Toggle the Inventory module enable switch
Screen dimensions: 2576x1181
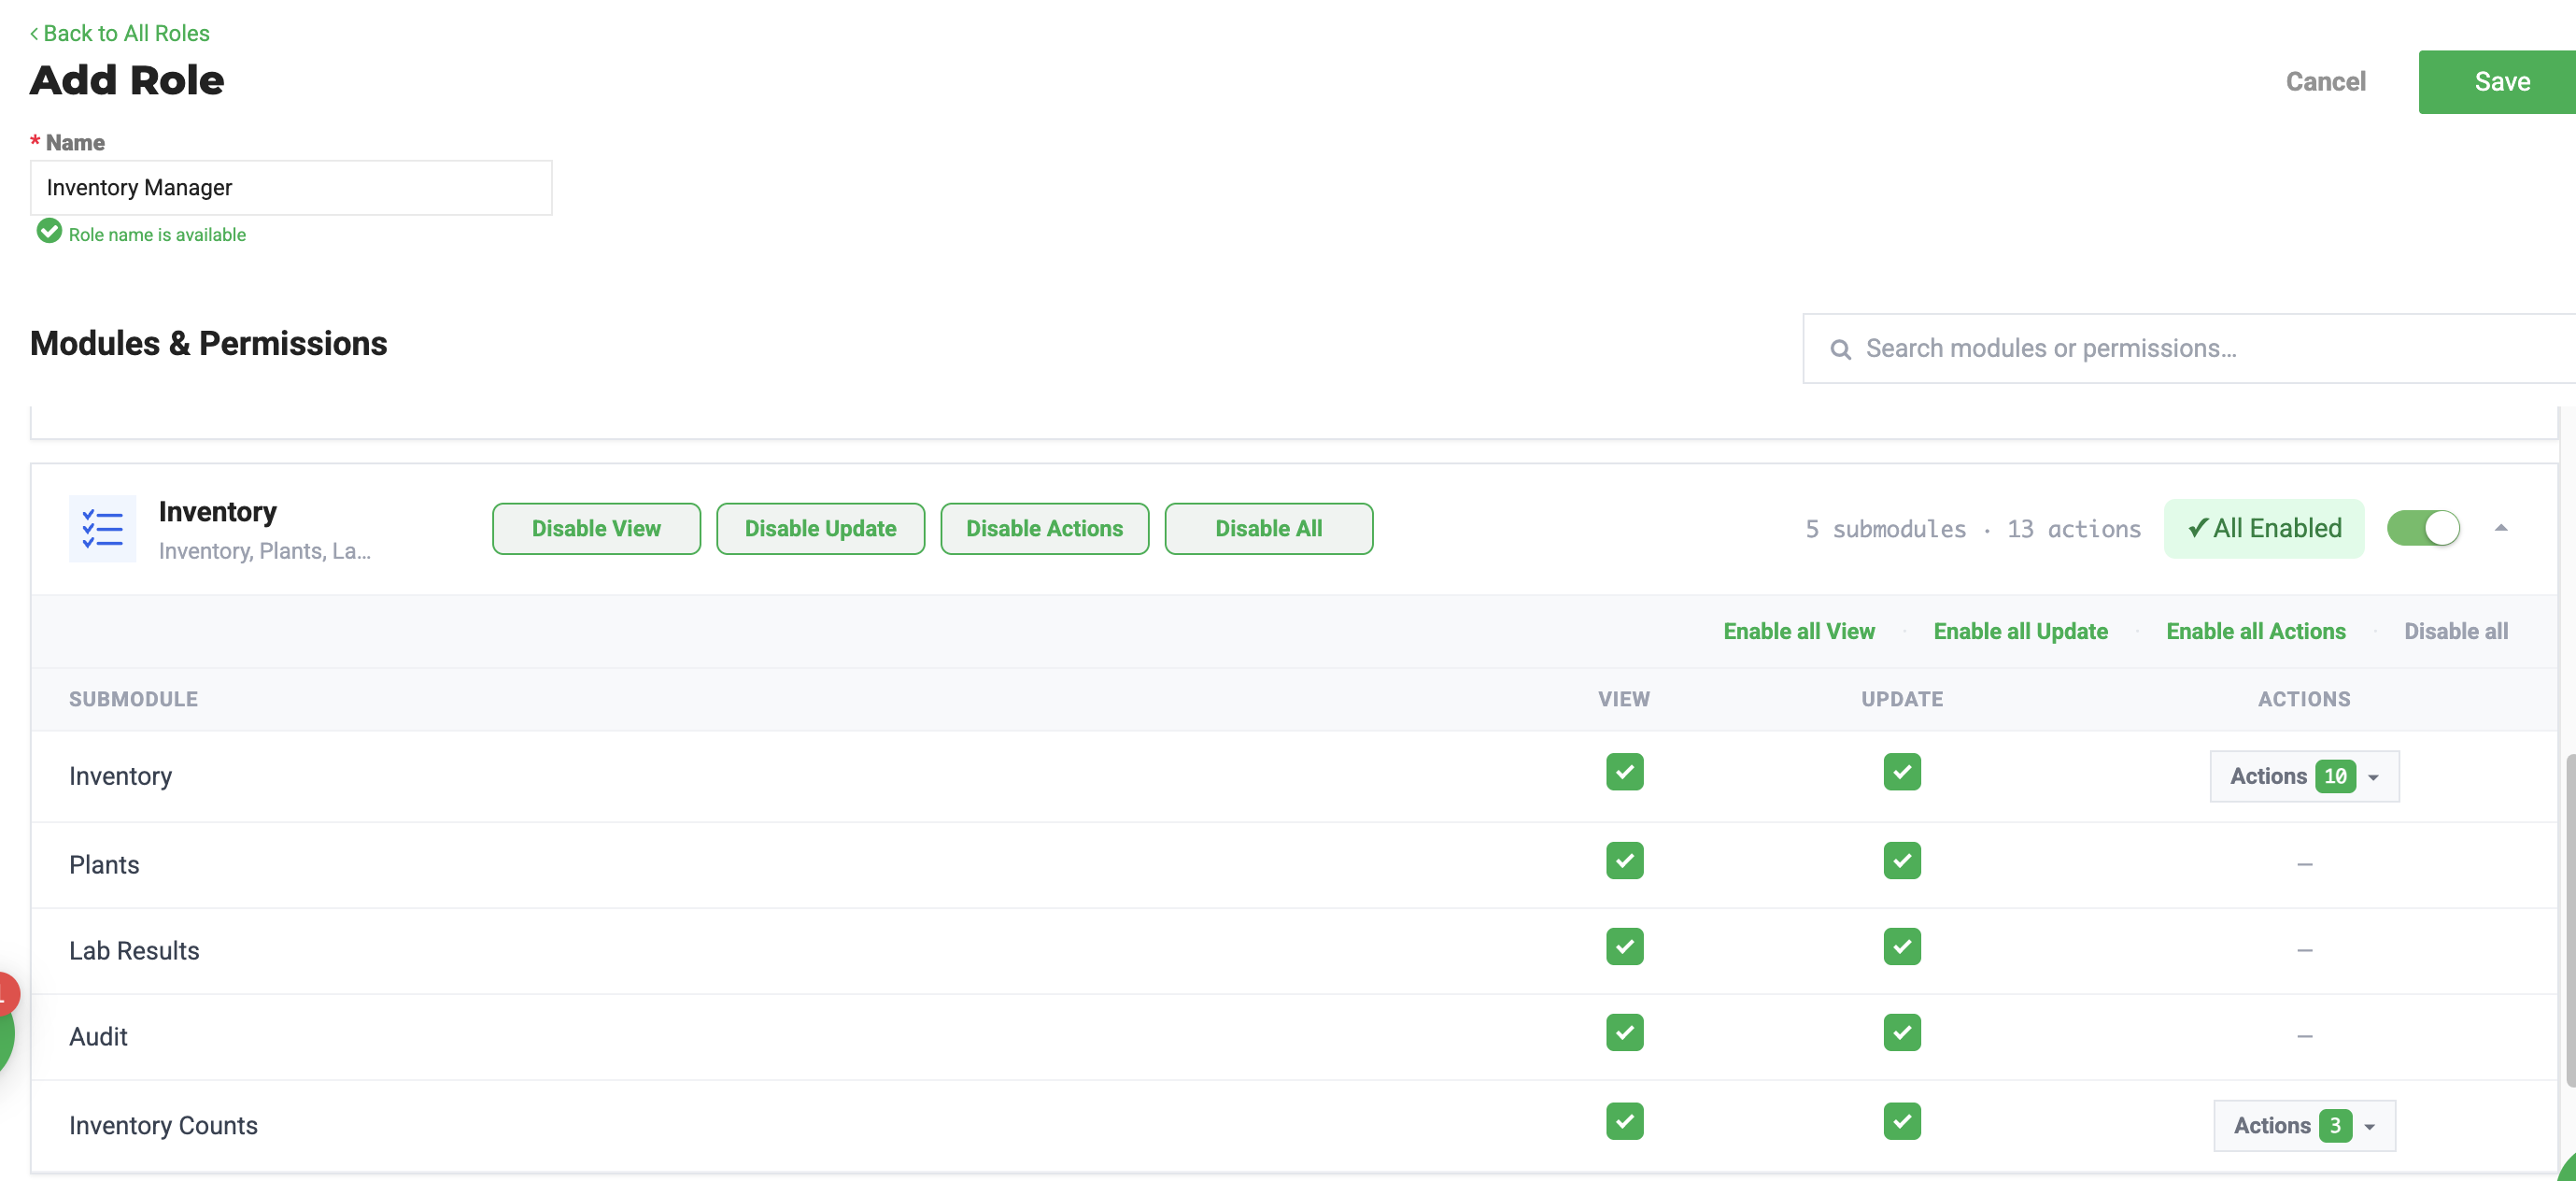tap(2423, 528)
